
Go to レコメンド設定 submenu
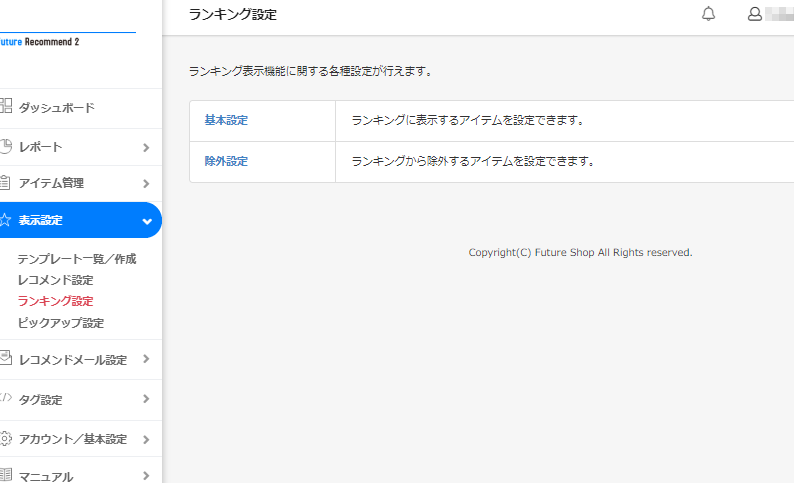(x=56, y=280)
